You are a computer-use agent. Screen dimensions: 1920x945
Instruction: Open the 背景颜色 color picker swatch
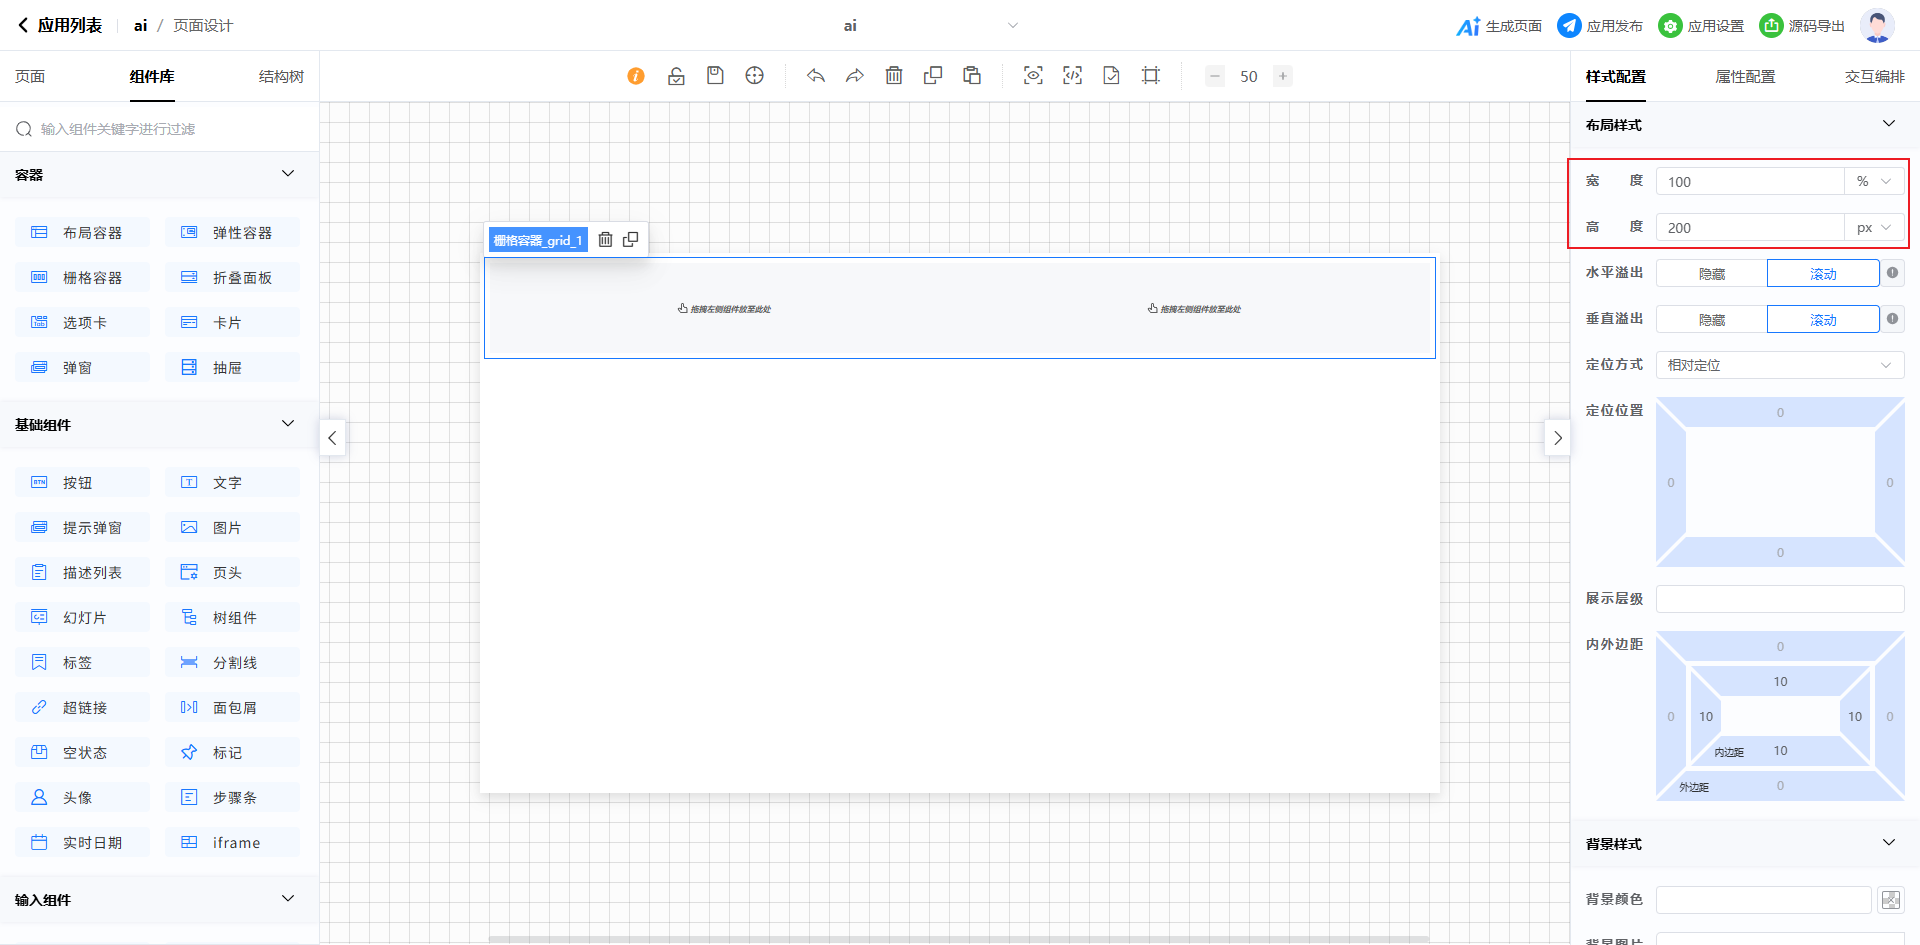point(1890,900)
